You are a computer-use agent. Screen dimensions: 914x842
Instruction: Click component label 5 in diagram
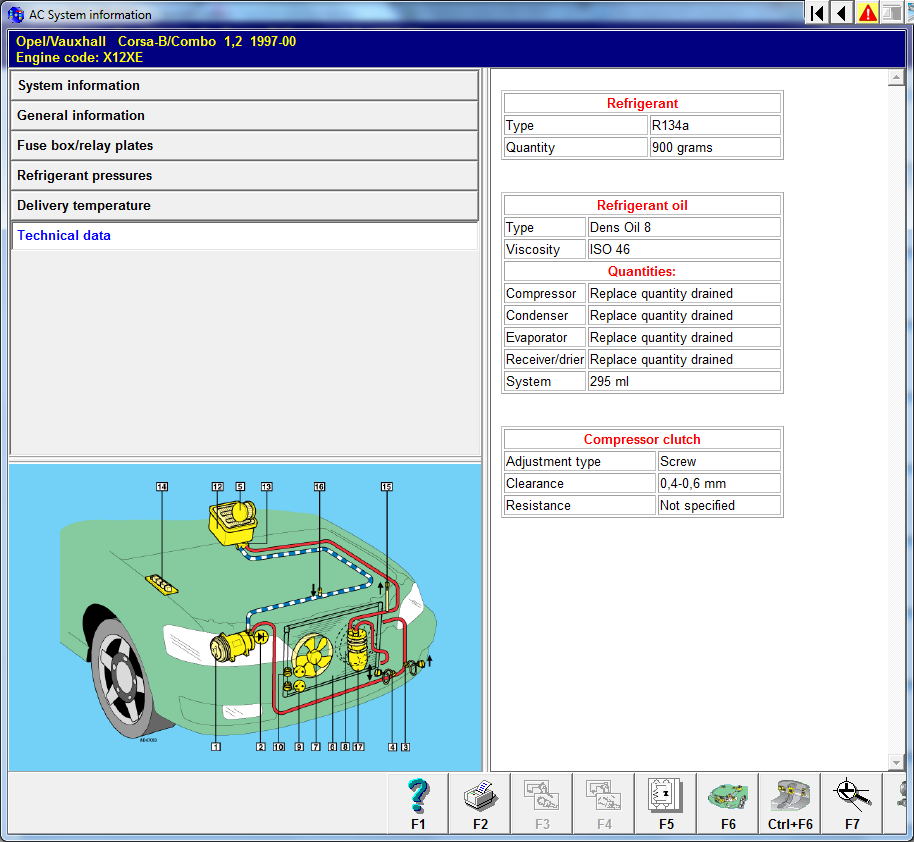[240, 486]
